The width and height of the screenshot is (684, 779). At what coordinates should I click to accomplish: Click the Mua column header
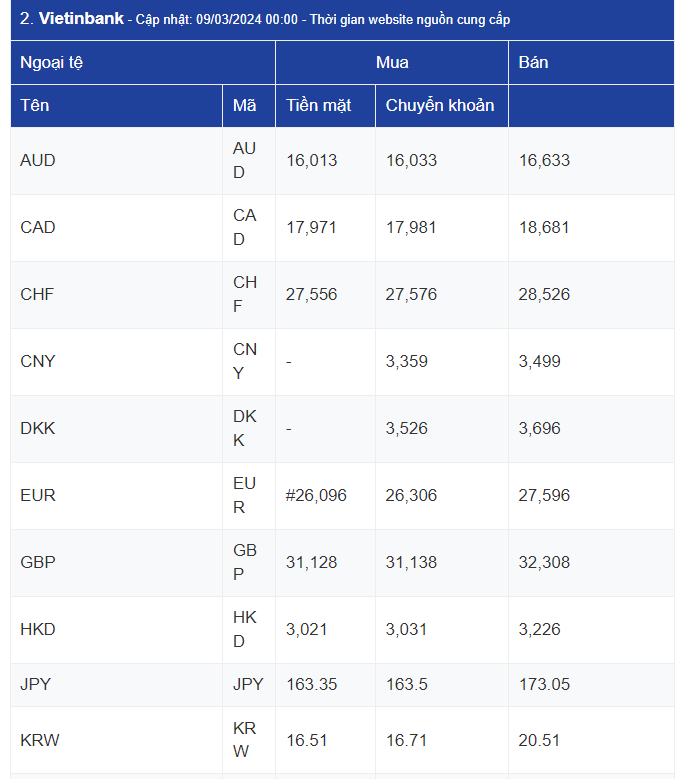392,63
